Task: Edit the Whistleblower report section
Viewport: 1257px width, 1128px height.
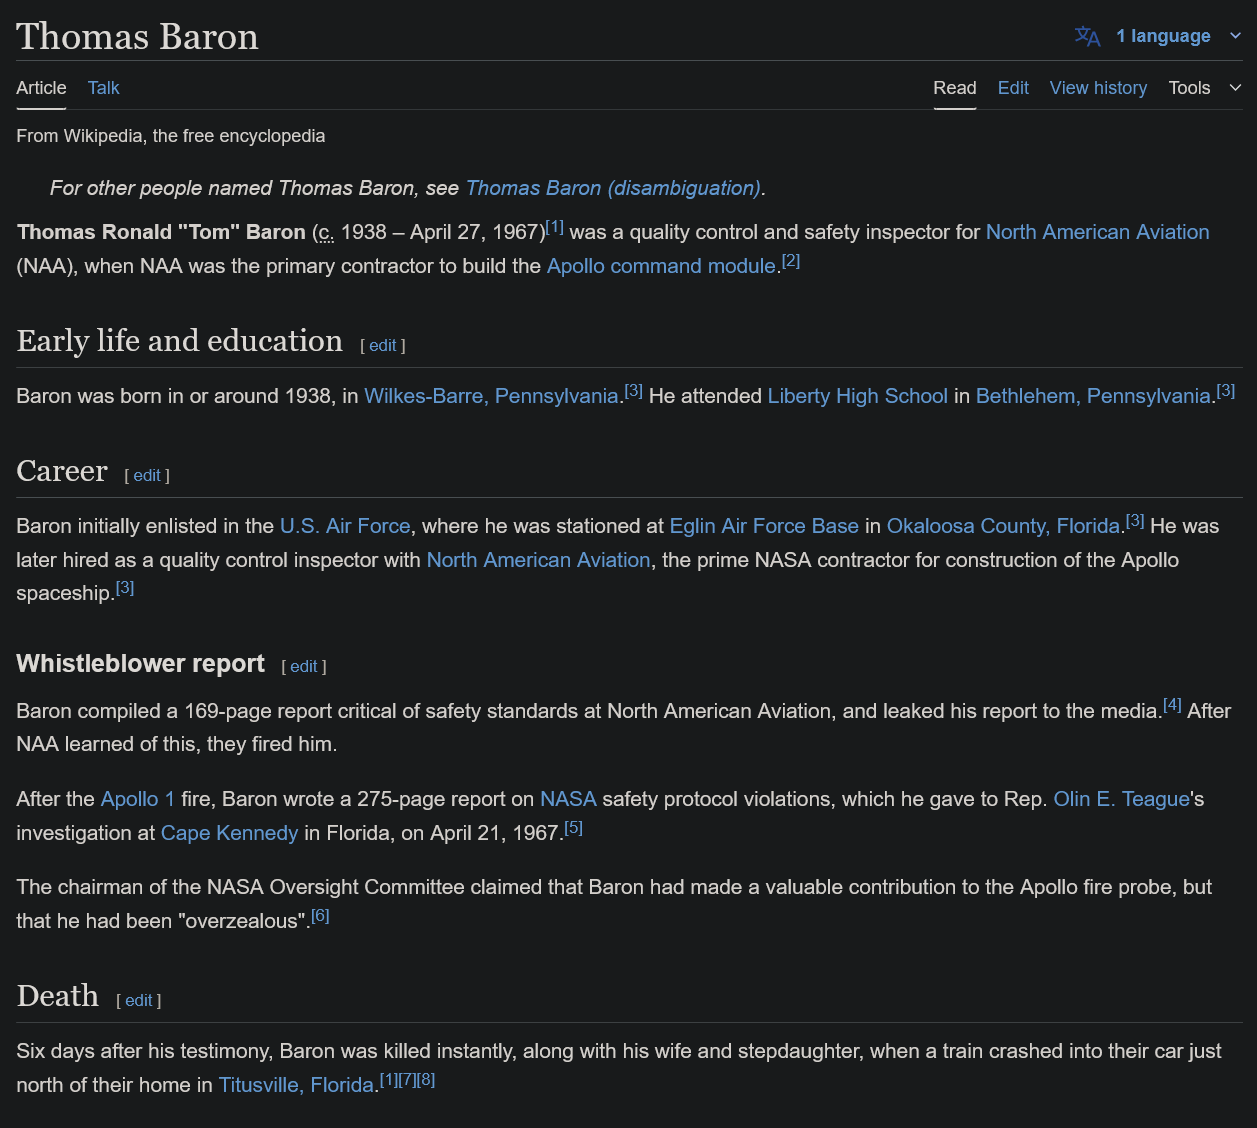Action: [x=303, y=666]
